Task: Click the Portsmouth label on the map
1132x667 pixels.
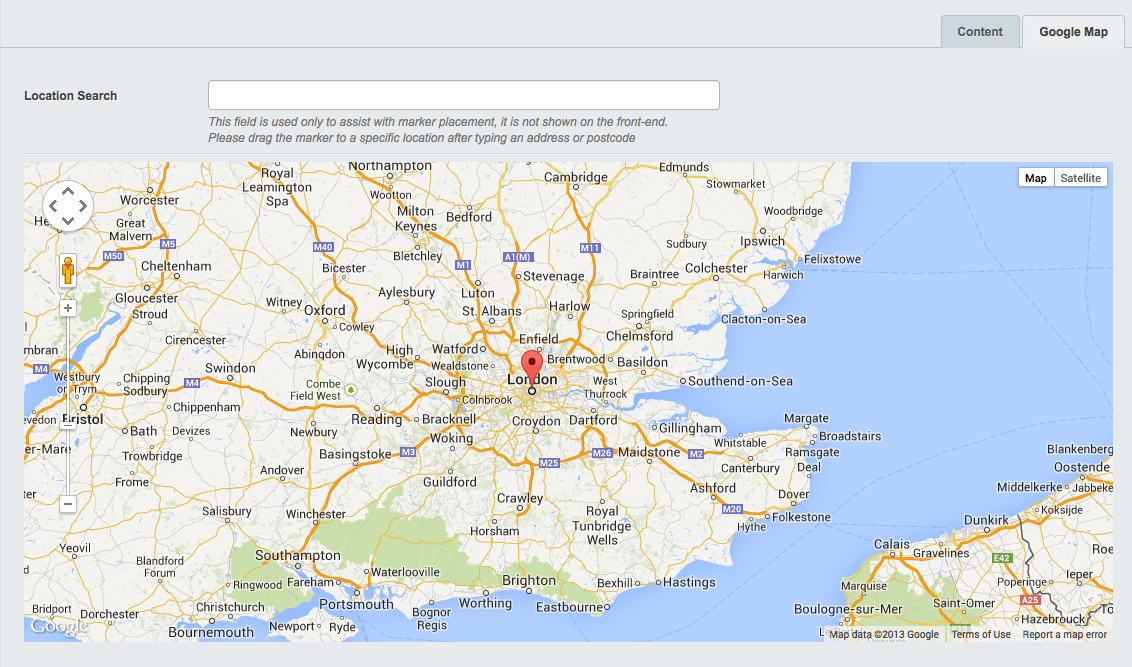Action: (357, 604)
